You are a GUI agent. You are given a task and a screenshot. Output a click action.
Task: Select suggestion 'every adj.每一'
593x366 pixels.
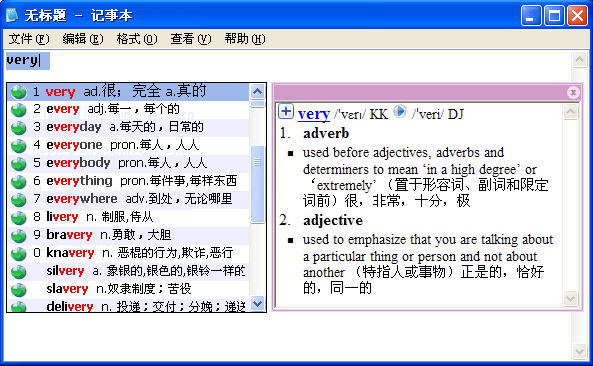point(128,110)
